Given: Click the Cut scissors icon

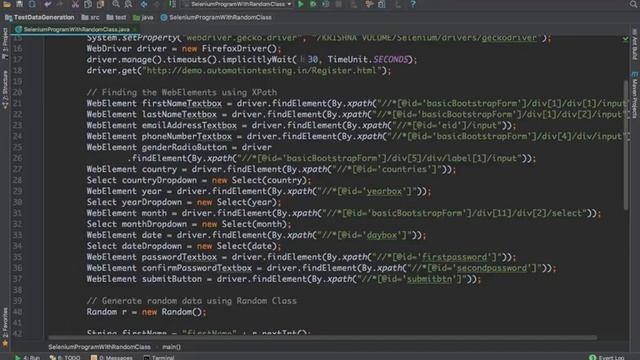Looking at the screenshot, I should (x=75, y=4).
